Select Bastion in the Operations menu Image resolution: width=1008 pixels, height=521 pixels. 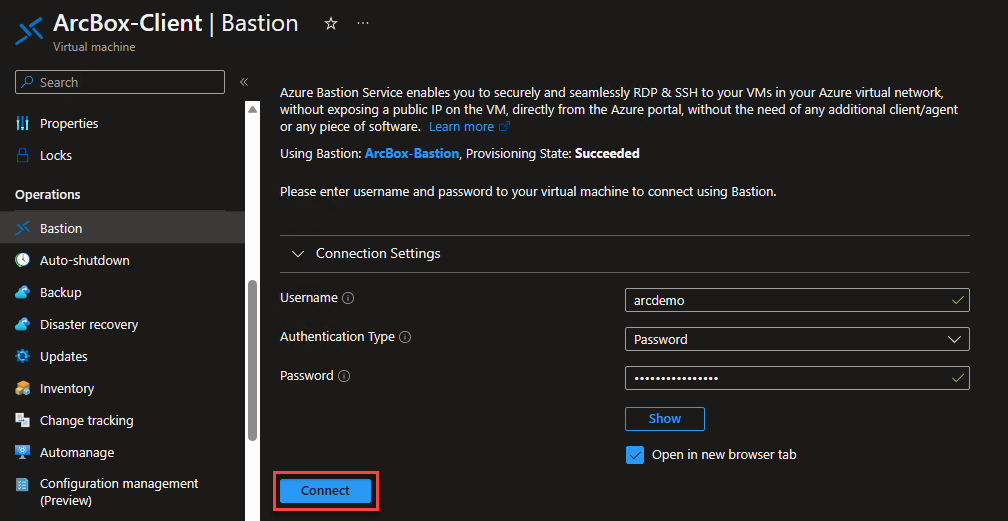point(122,228)
